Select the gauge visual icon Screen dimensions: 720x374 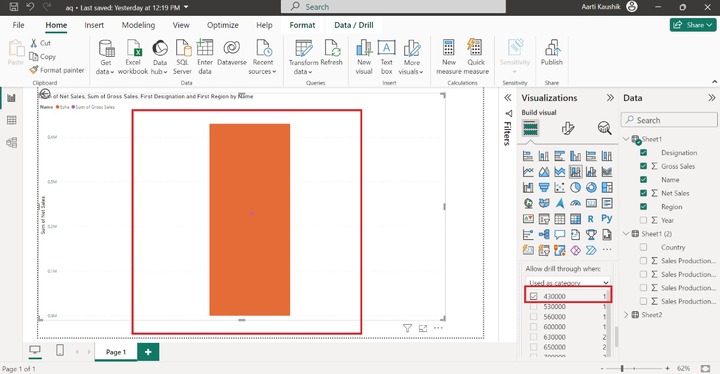575,203
